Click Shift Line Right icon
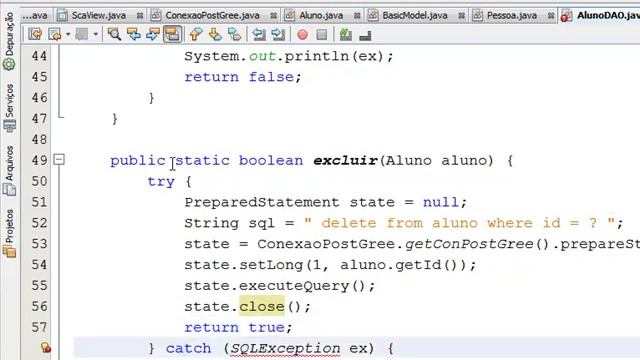This screenshot has width=640, height=360. point(278,34)
